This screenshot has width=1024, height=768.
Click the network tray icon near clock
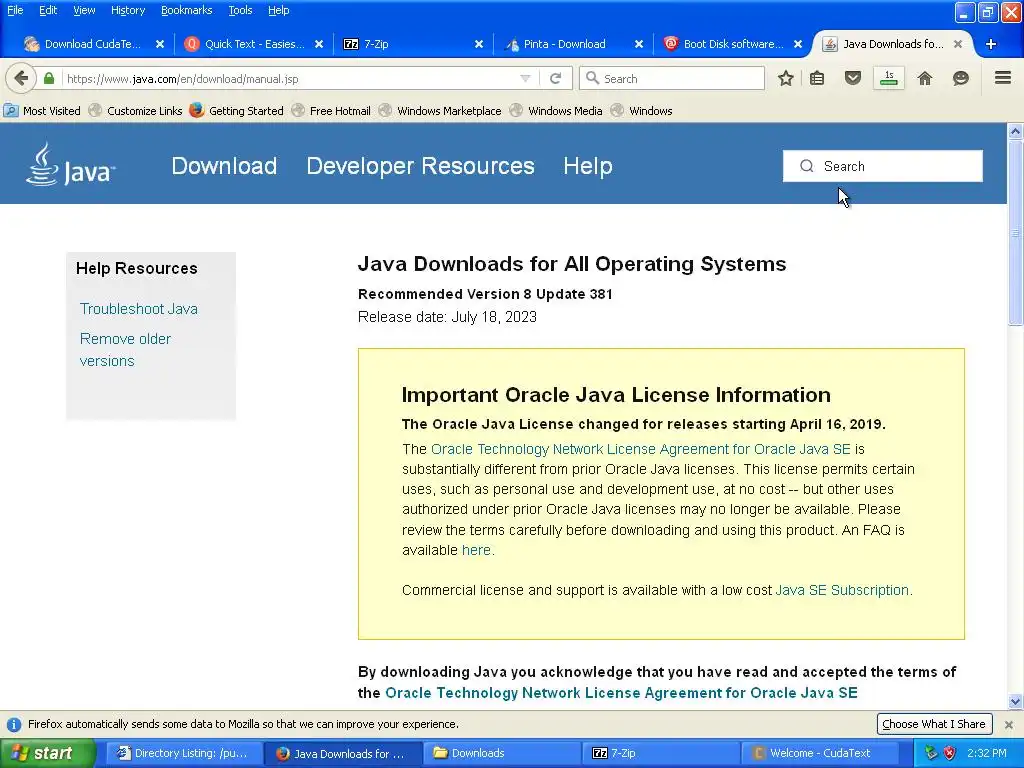point(931,753)
